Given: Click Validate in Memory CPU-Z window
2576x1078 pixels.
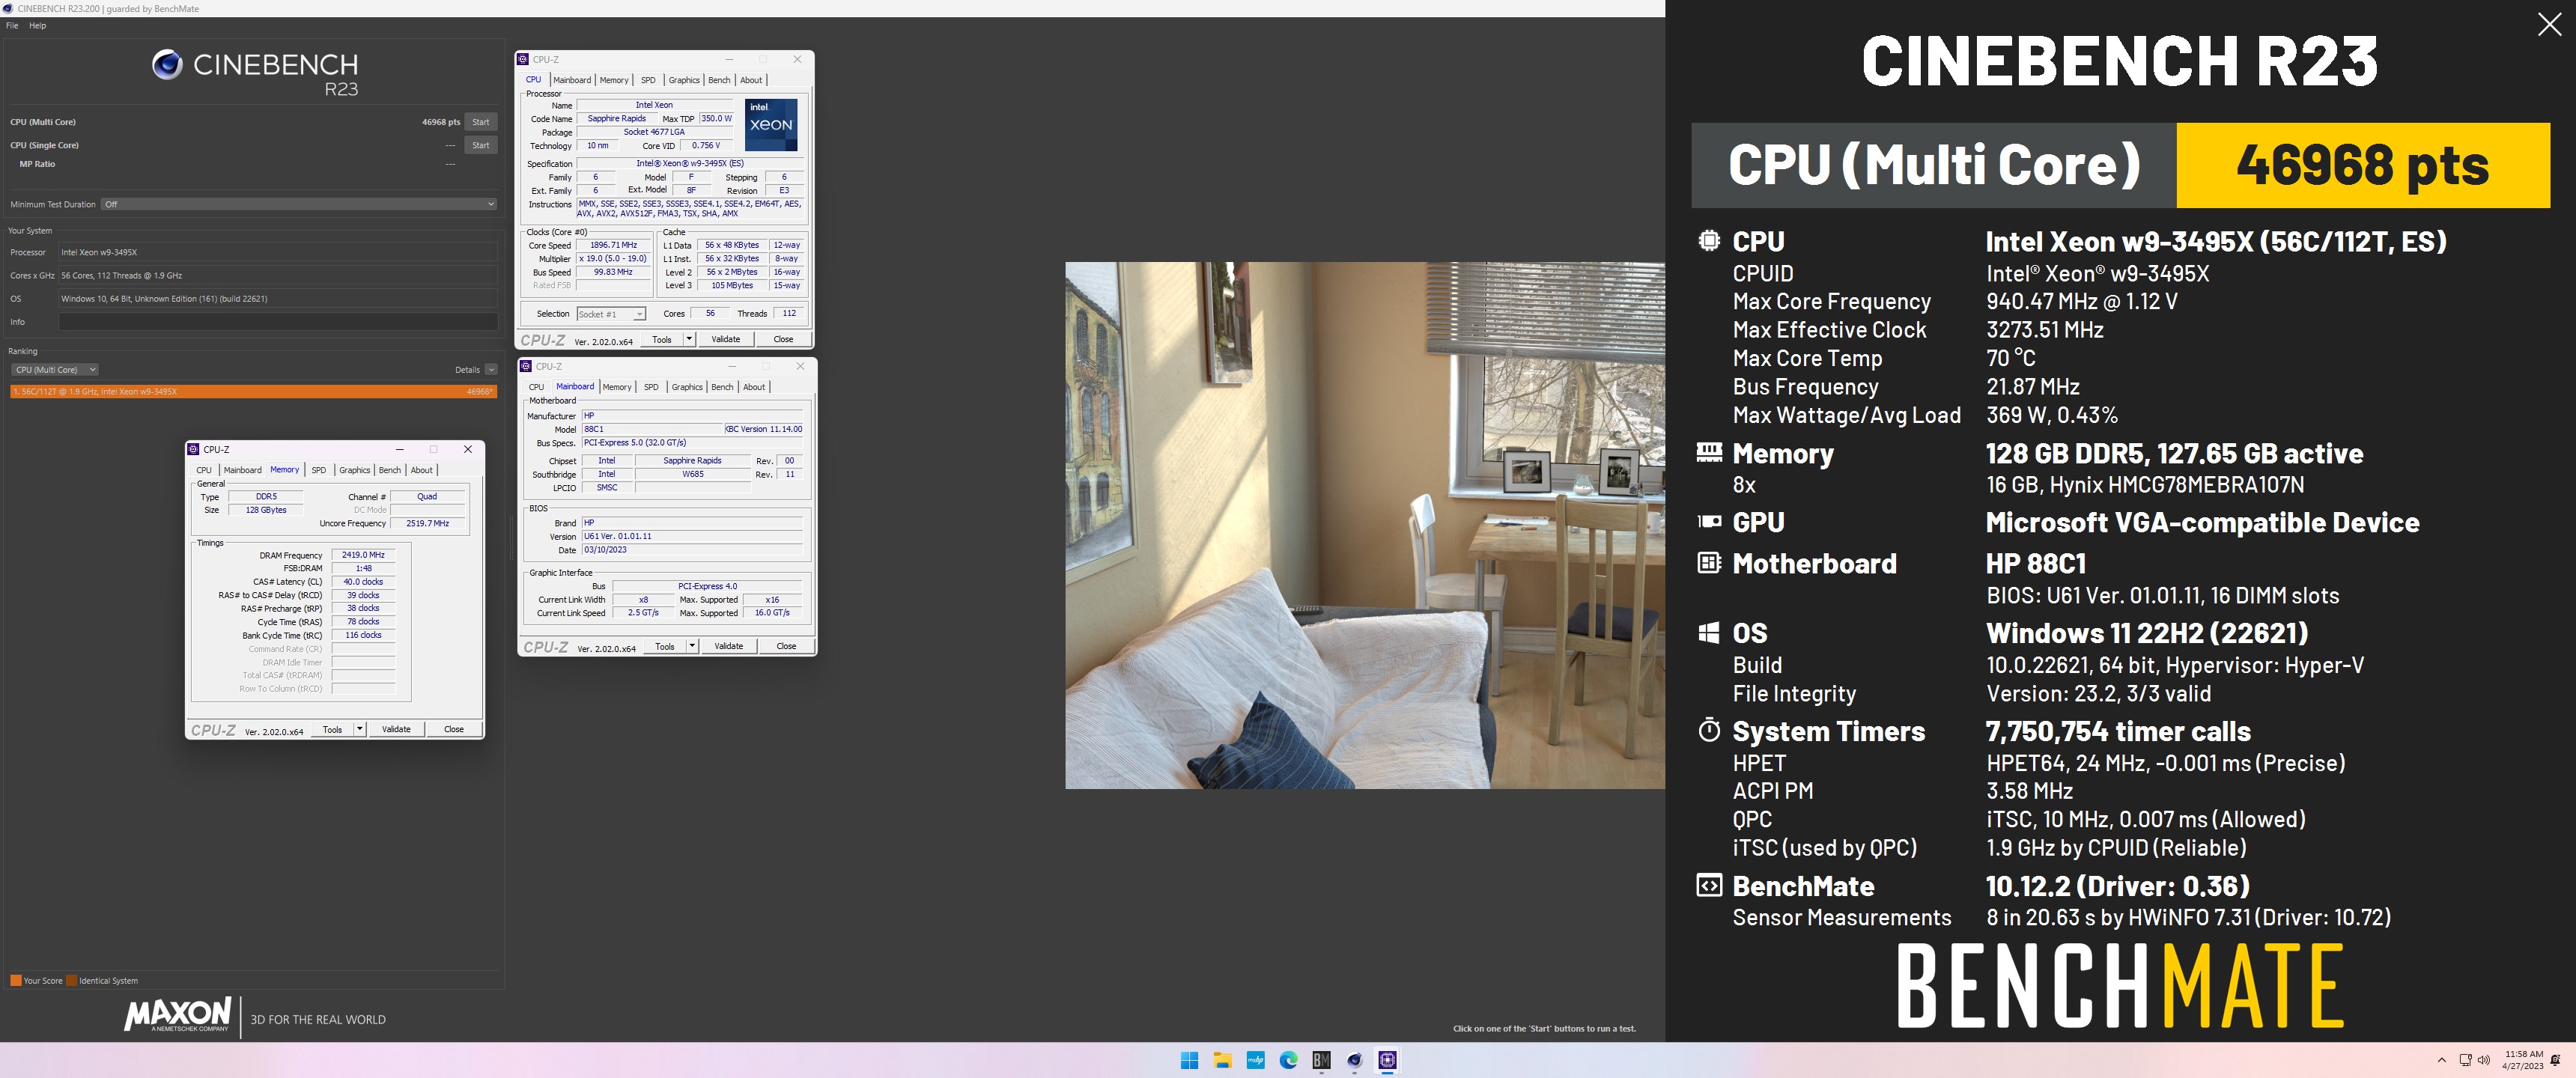Looking at the screenshot, I should pyautogui.click(x=396, y=730).
